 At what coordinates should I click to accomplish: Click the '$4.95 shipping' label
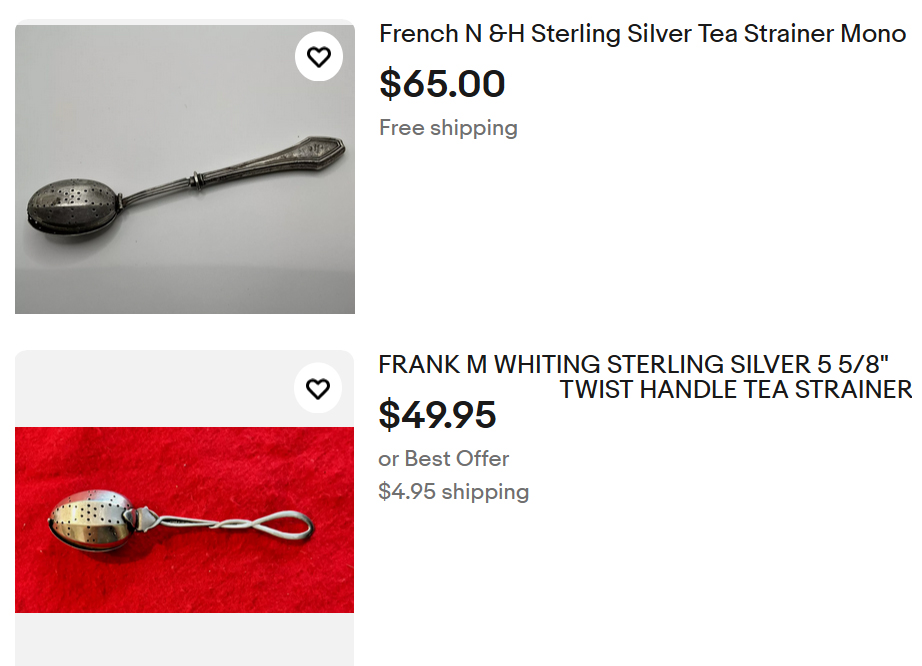click(454, 491)
